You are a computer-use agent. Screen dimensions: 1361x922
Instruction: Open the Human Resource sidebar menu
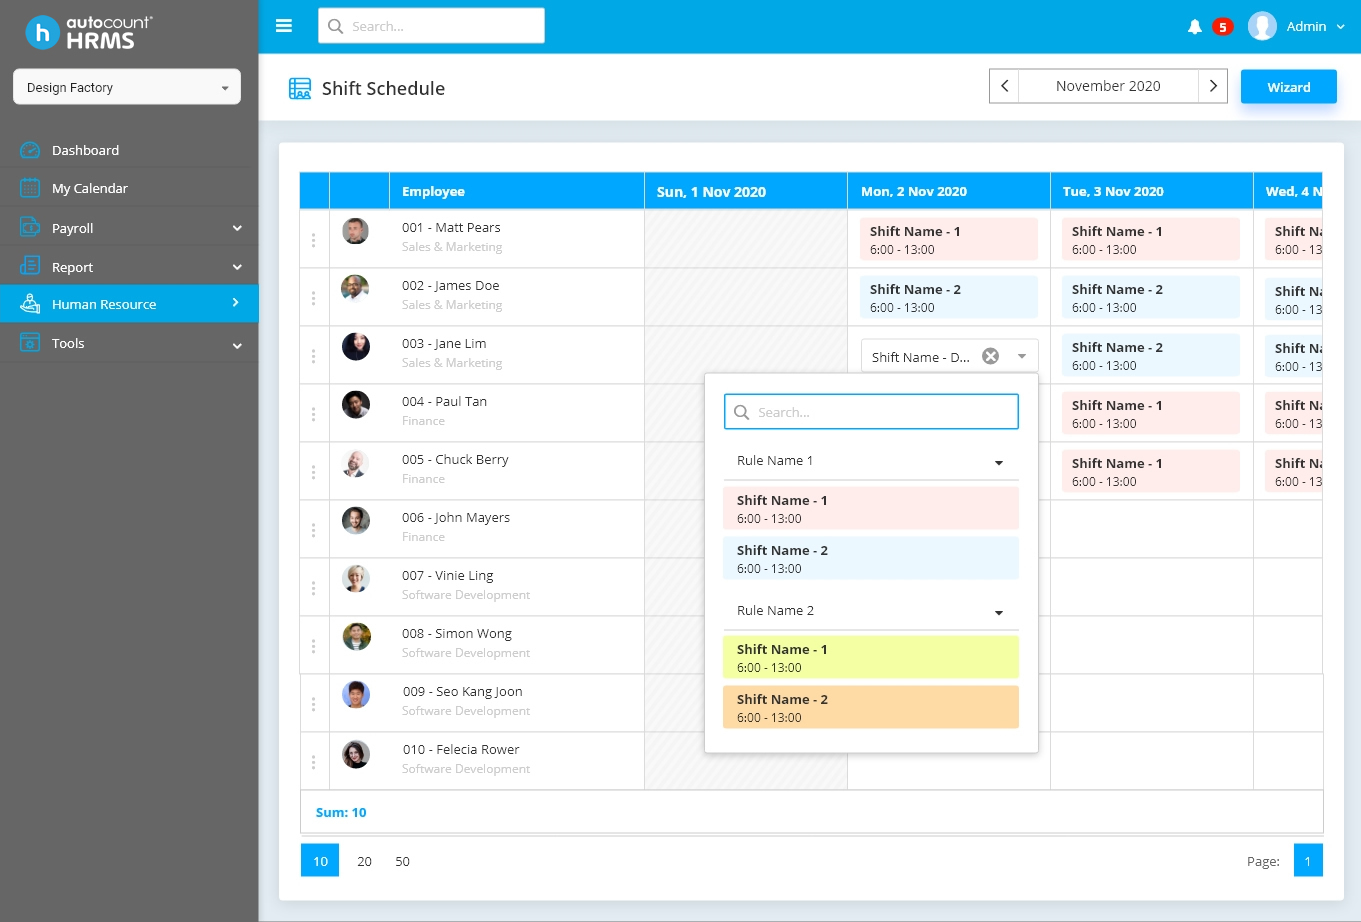[129, 304]
